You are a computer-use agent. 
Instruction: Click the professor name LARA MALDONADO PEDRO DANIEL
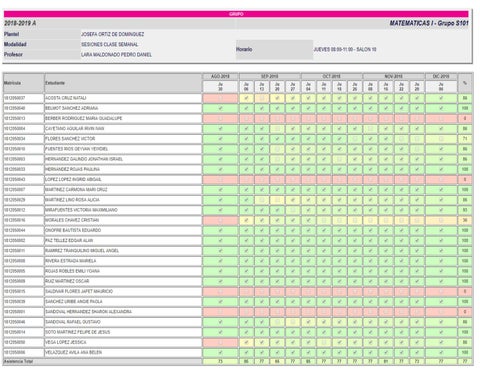(x=116, y=55)
